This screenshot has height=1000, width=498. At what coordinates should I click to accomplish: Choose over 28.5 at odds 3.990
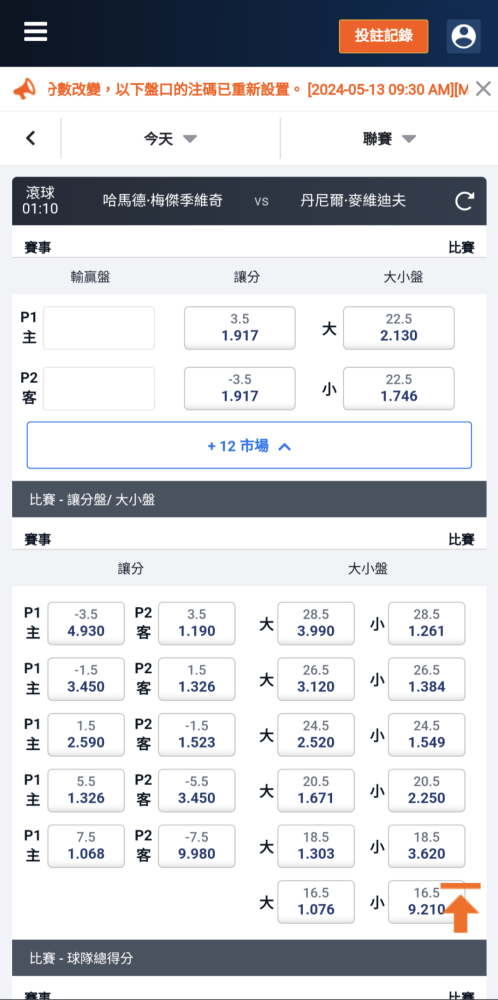pyautogui.click(x=316, y=624)
